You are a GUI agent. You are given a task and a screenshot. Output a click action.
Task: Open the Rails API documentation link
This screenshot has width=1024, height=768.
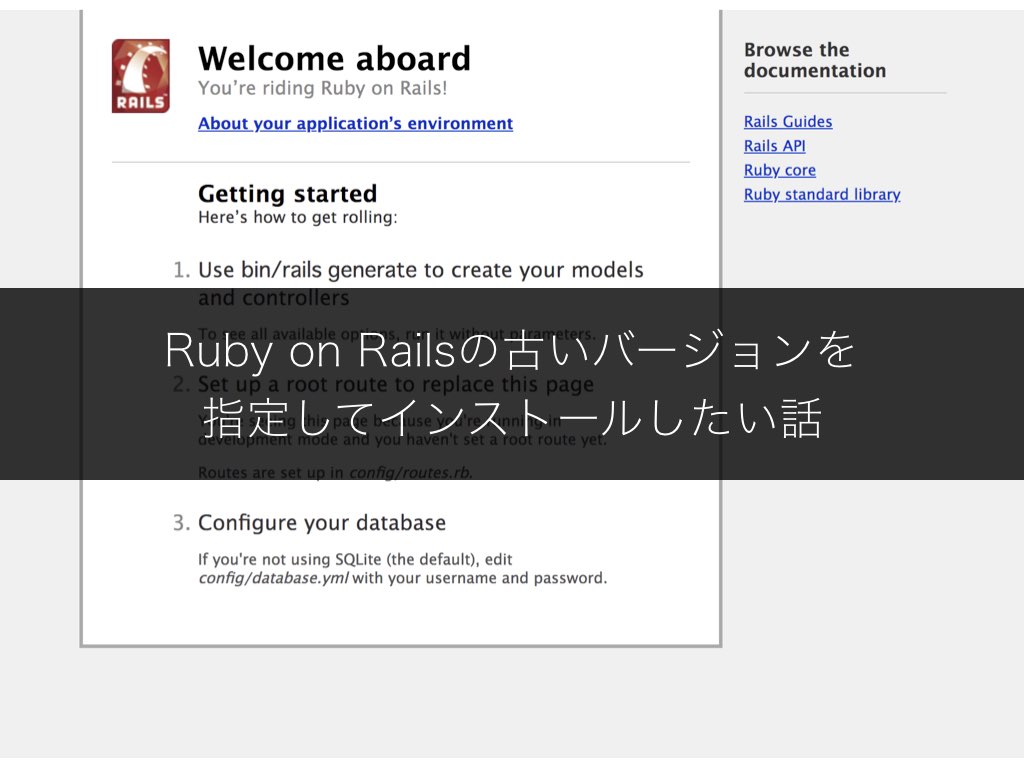tap(774, 145)
